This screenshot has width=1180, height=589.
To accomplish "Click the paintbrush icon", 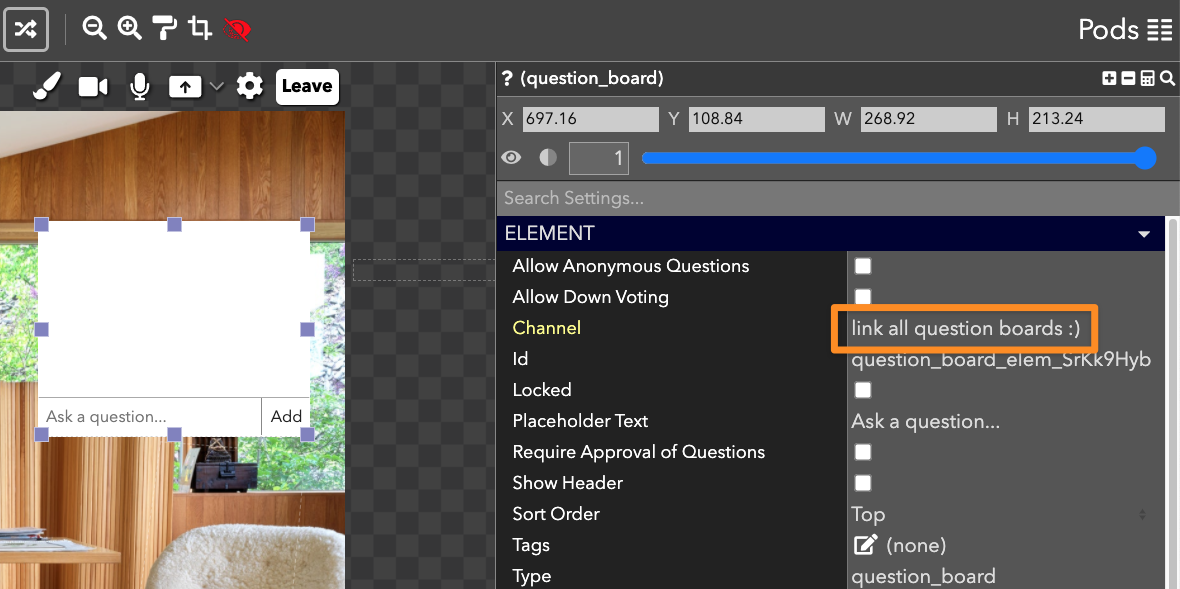I will [47, 87].
